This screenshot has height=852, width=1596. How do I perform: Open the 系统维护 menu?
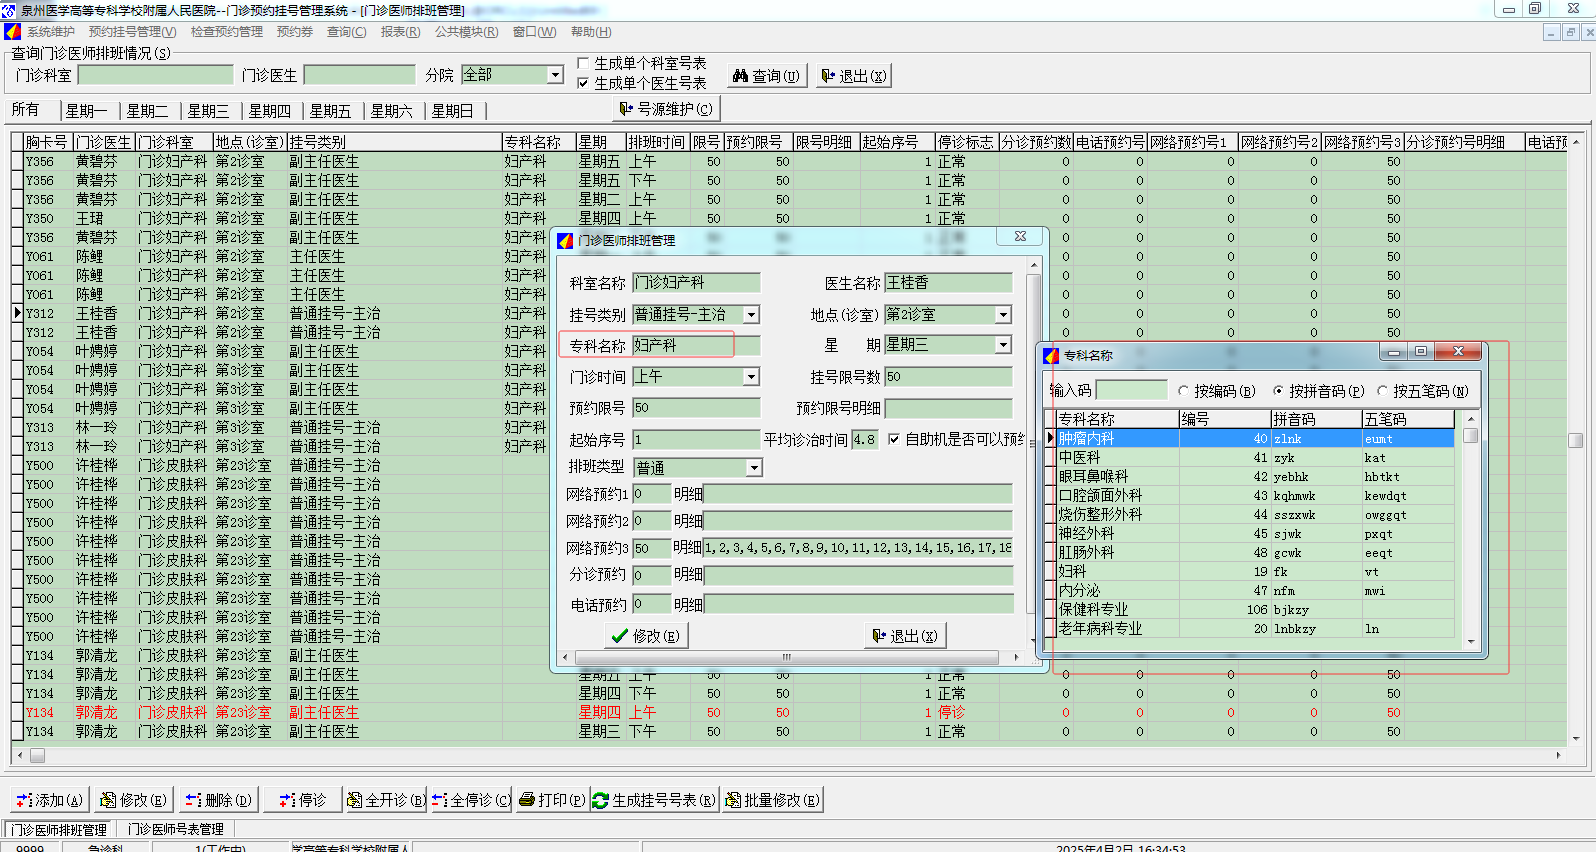point(51,32)
